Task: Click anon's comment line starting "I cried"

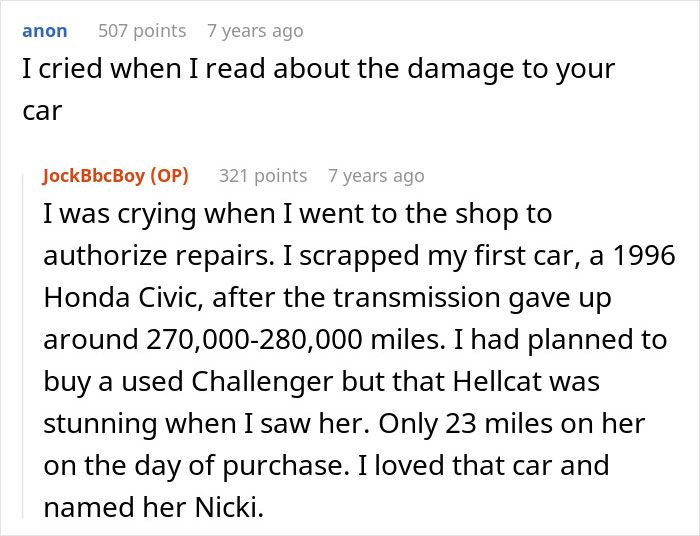Action: (x=318, y=70)
